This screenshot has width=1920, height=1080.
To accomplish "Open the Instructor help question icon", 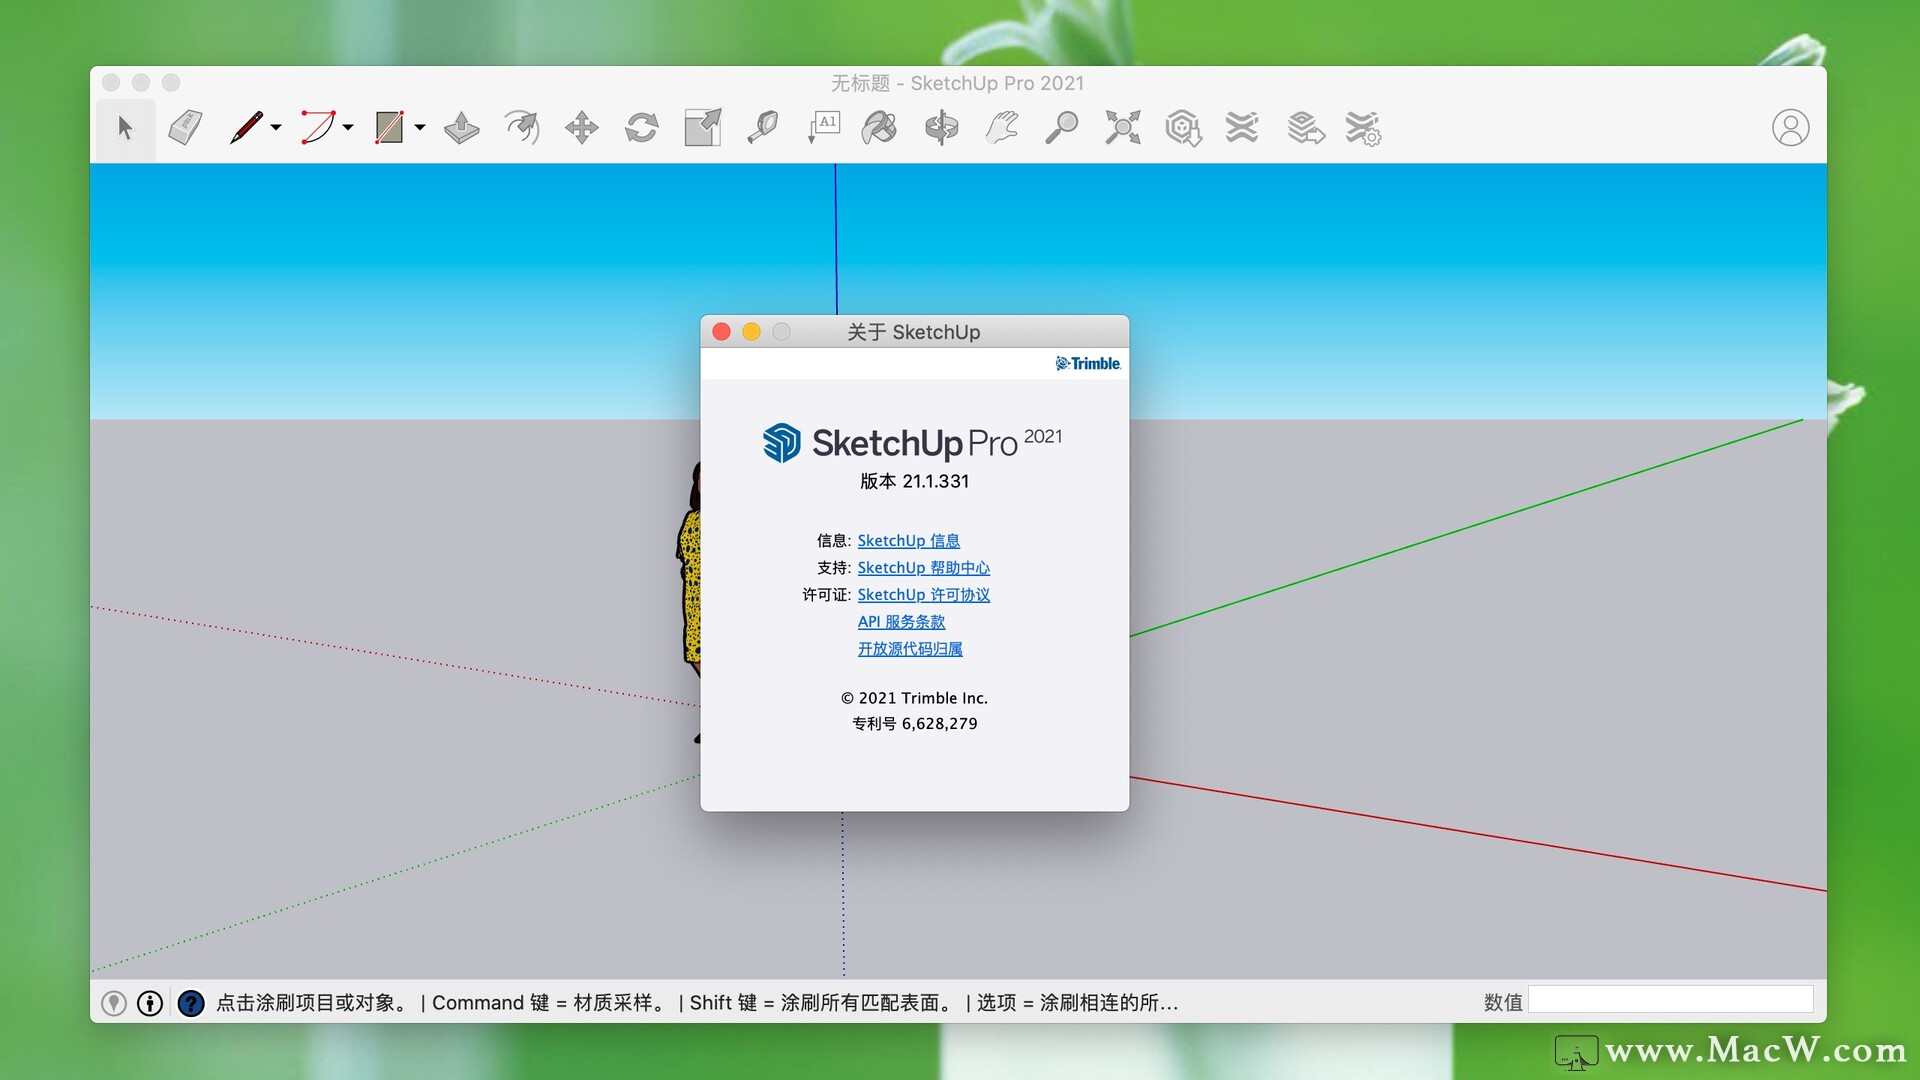I will tap(190, 1003).
